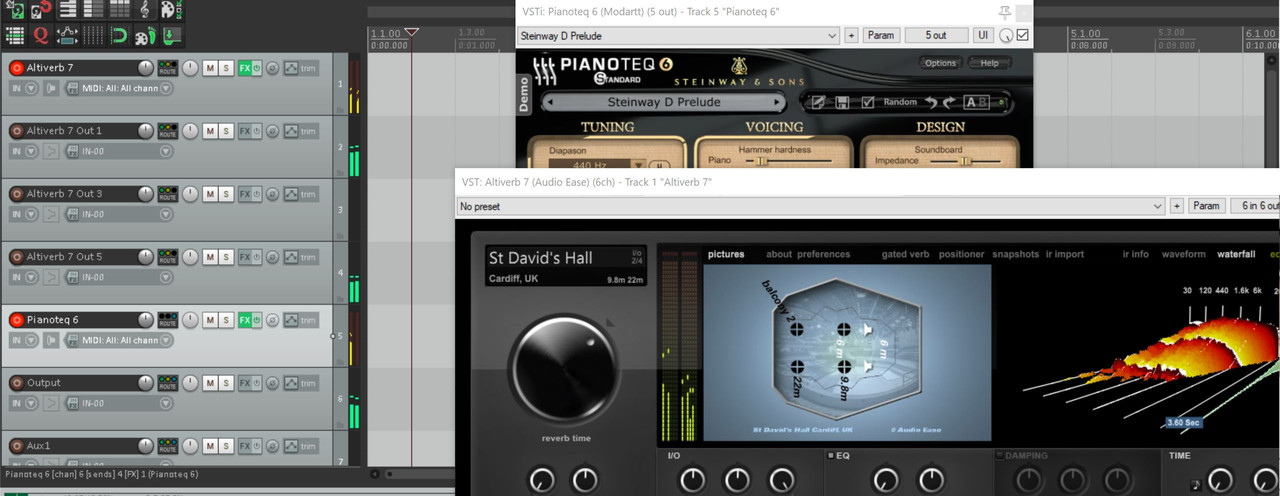Toggle Pianoteq plugin bypass checkbox in window header
The width and height of the screenshot is (1280, 496).
click(x=1022, y=35)
